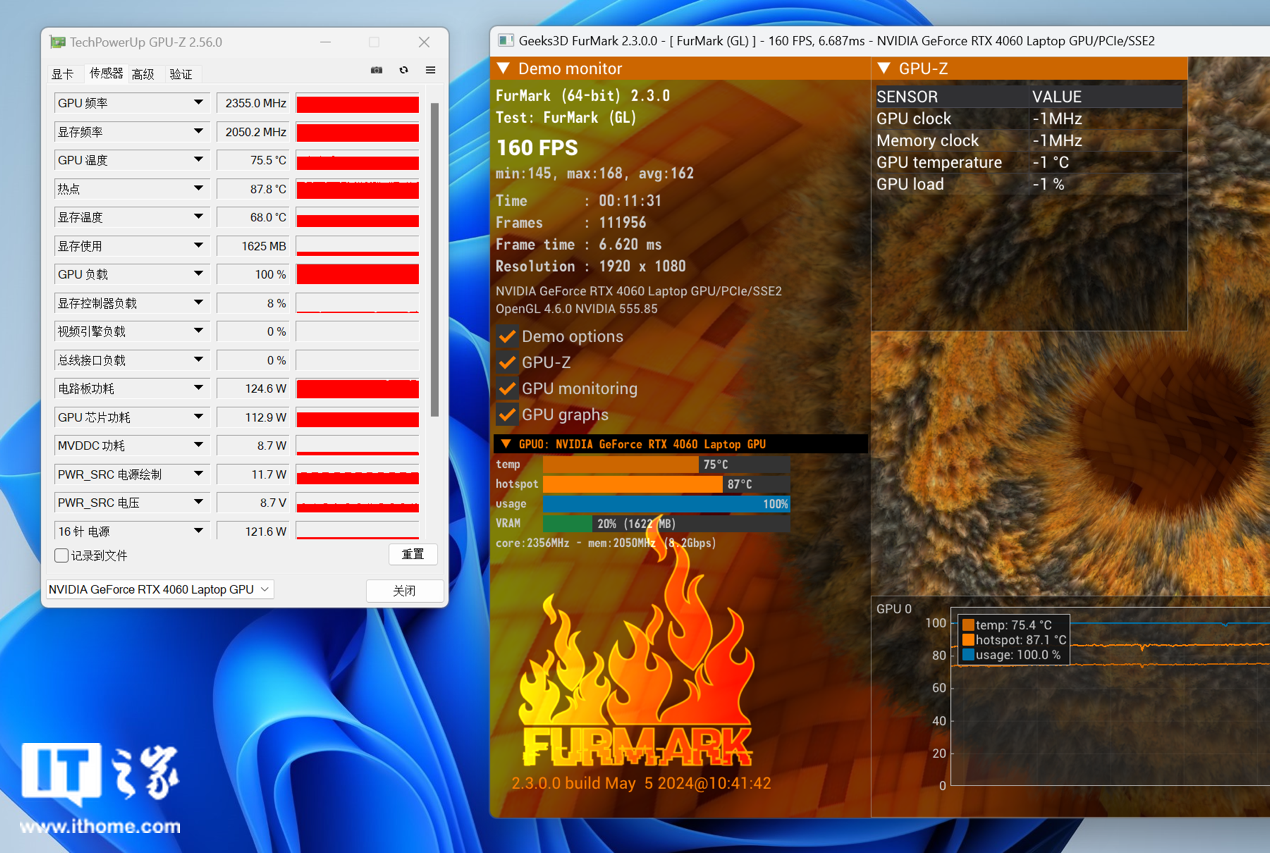Disable the GPU monitoring checkbox

[507, 389]
